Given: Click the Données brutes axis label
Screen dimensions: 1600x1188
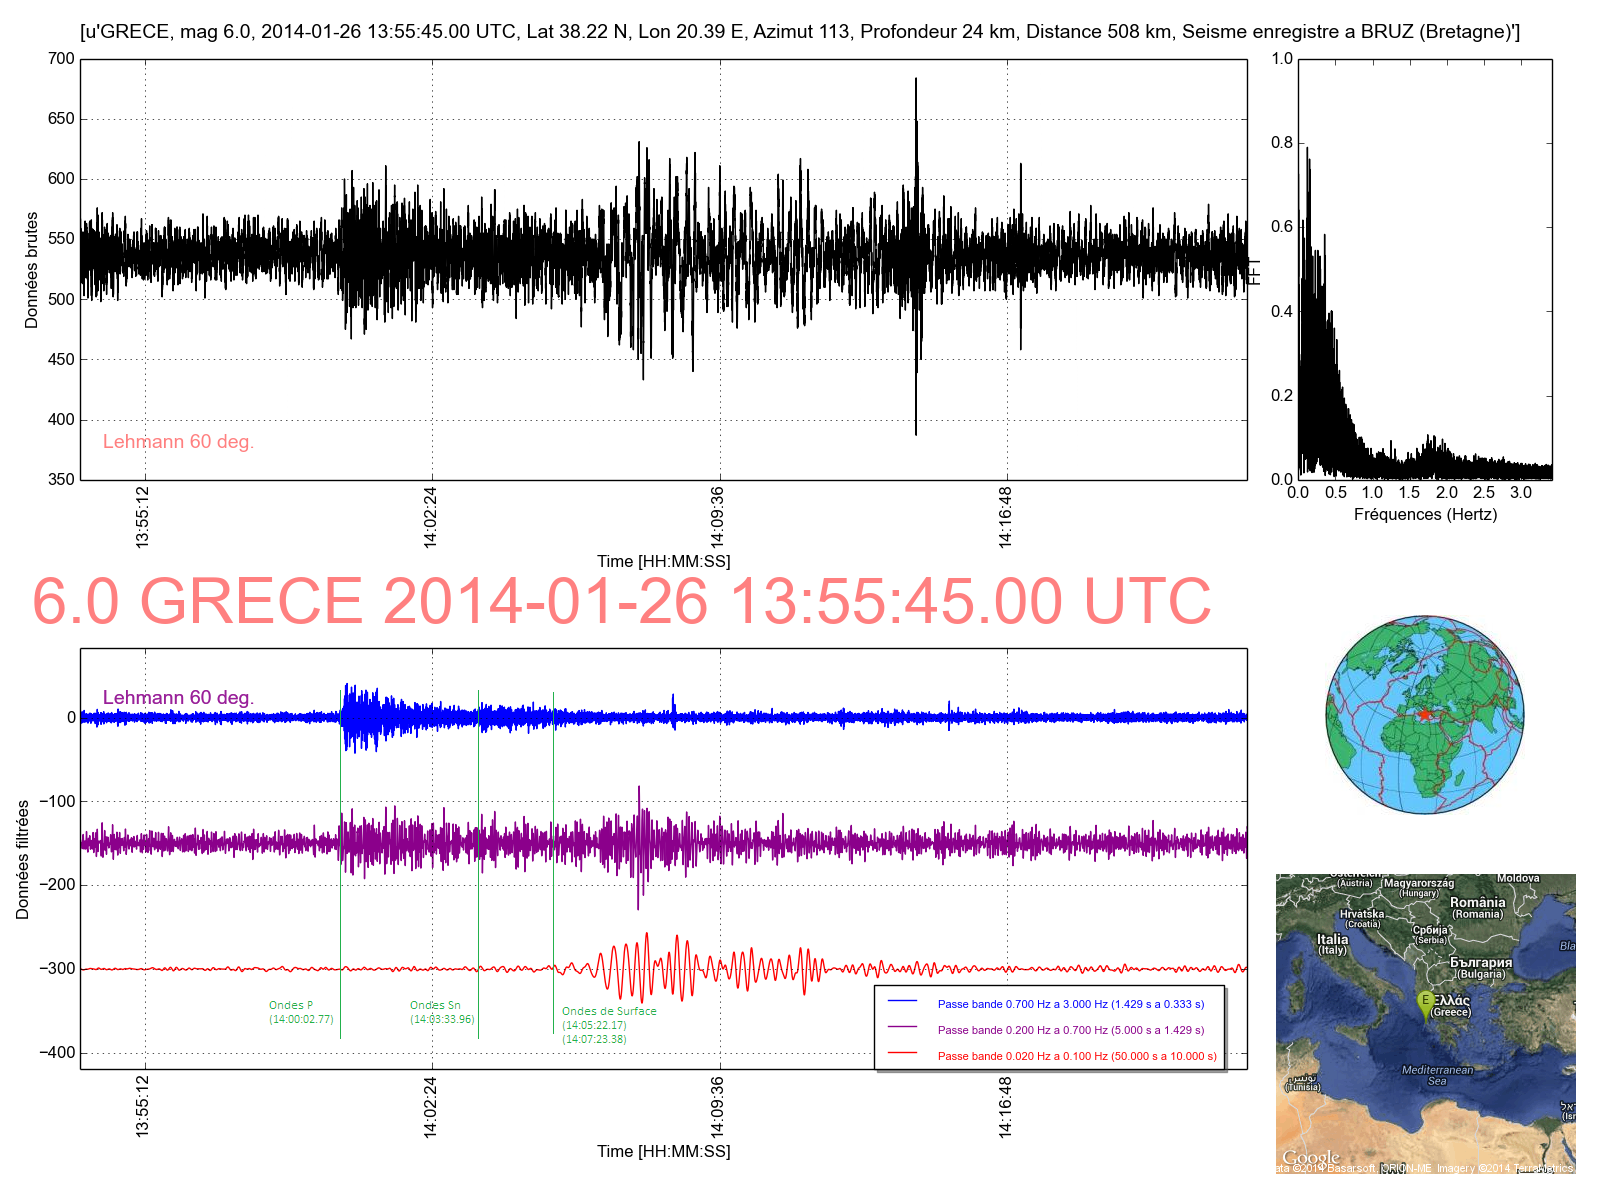Looking at the screenshot, I should click(32, 270).
